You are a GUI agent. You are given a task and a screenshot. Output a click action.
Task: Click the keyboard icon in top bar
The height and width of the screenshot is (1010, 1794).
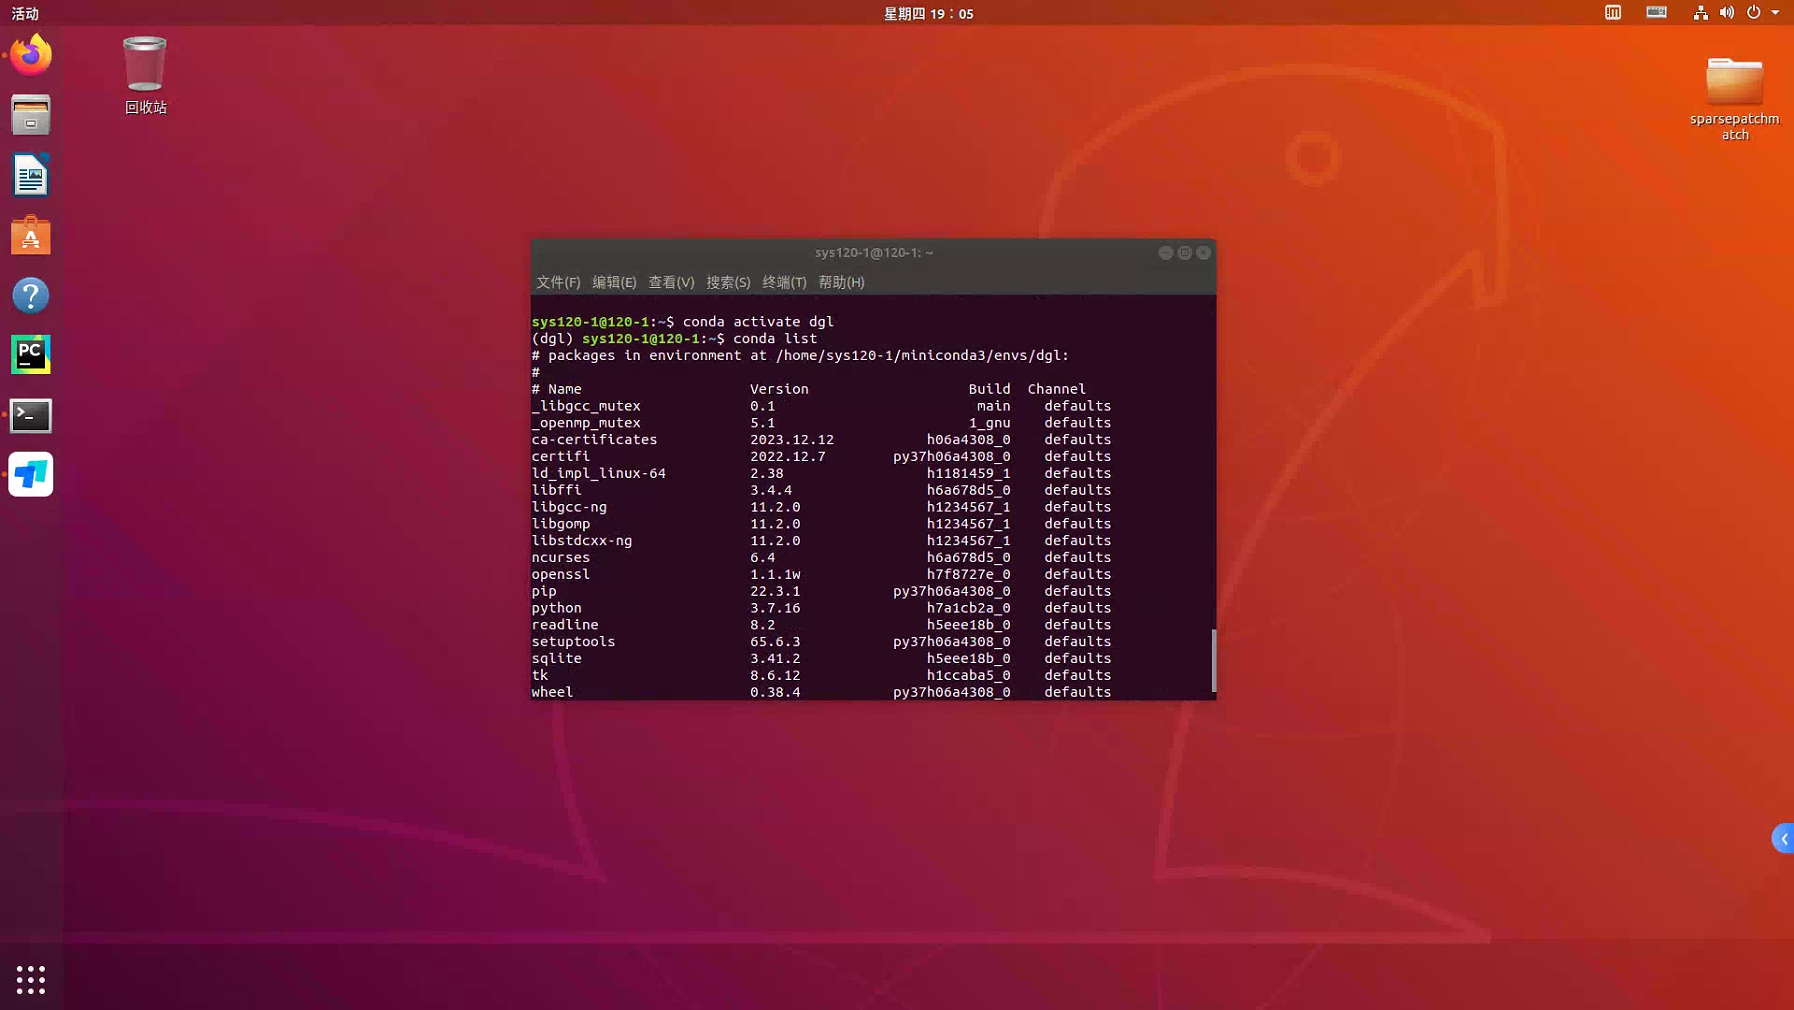point(1656,13)
